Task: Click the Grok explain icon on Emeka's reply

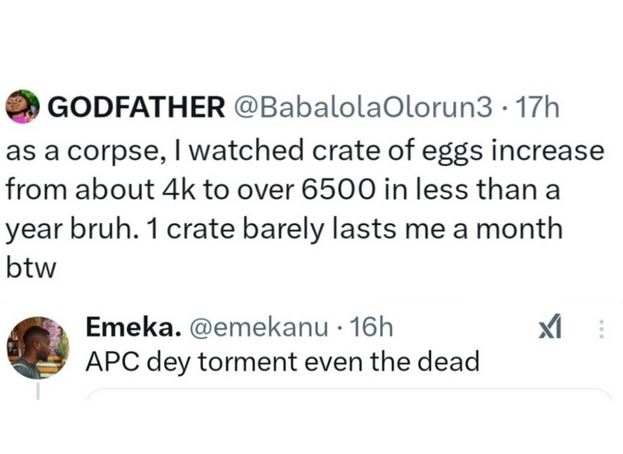Action: pyautogui.click(x=551, y=328)
